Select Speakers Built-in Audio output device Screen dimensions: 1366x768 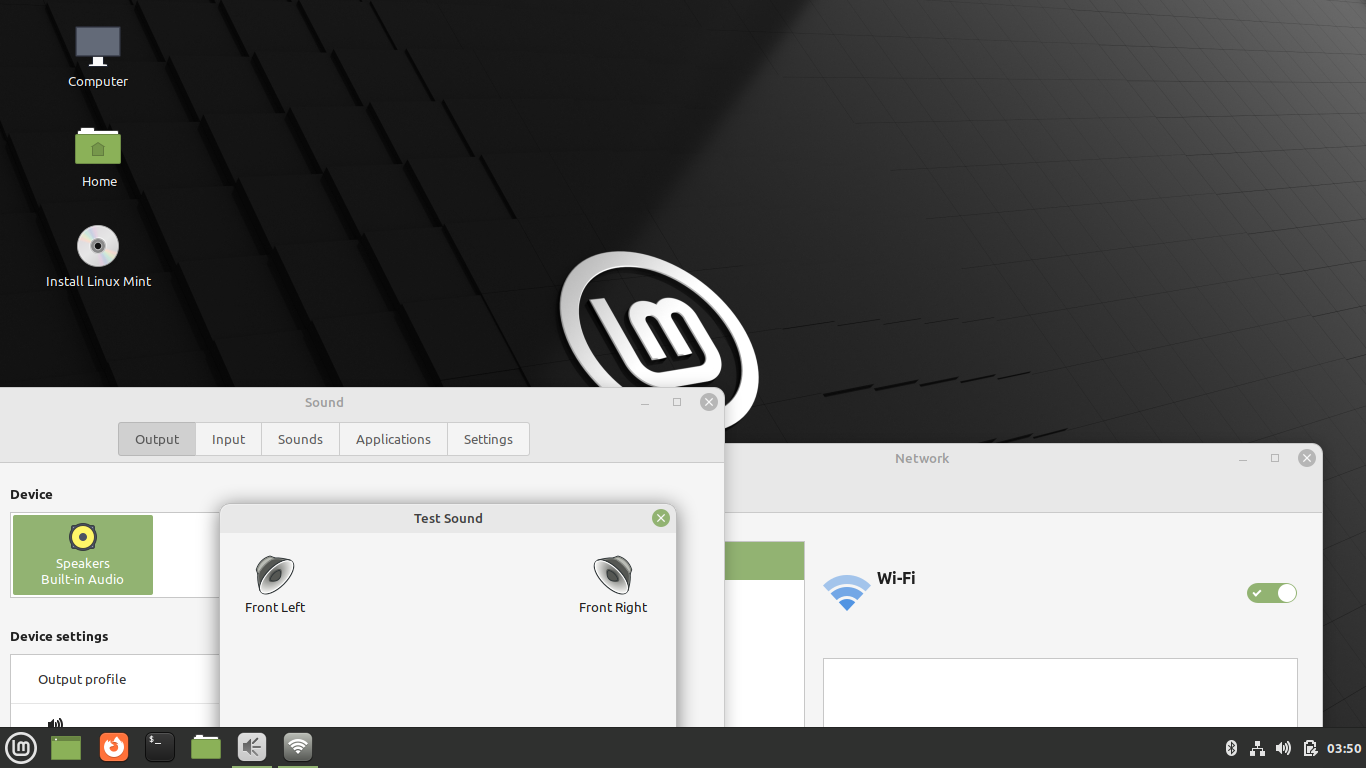pos(83,555)
